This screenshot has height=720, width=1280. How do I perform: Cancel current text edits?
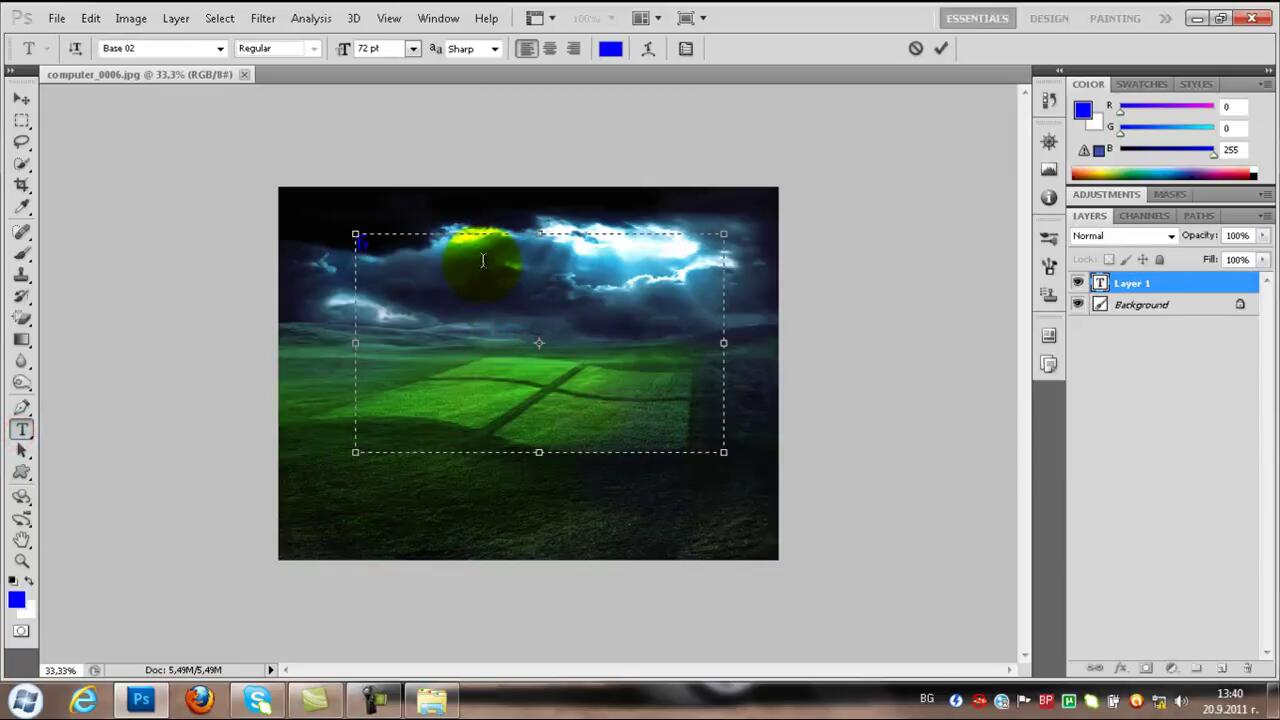point(915,48)
